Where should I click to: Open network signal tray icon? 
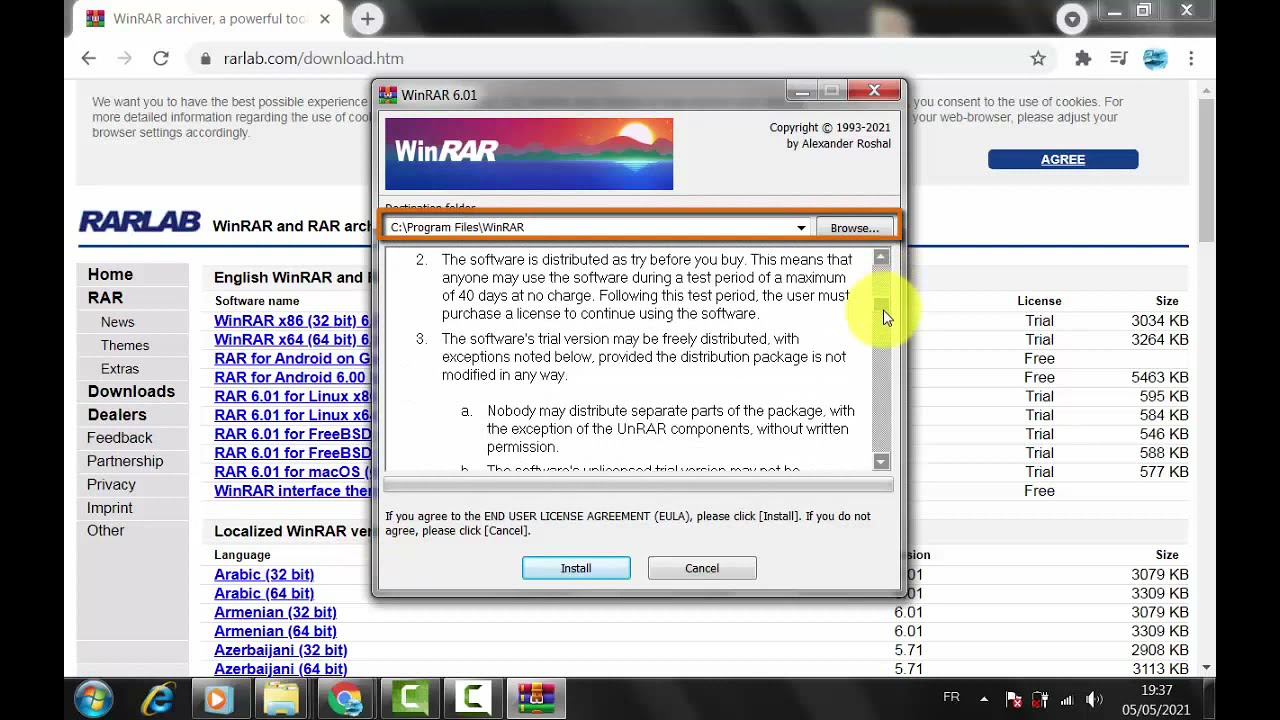click(1067, 700)
